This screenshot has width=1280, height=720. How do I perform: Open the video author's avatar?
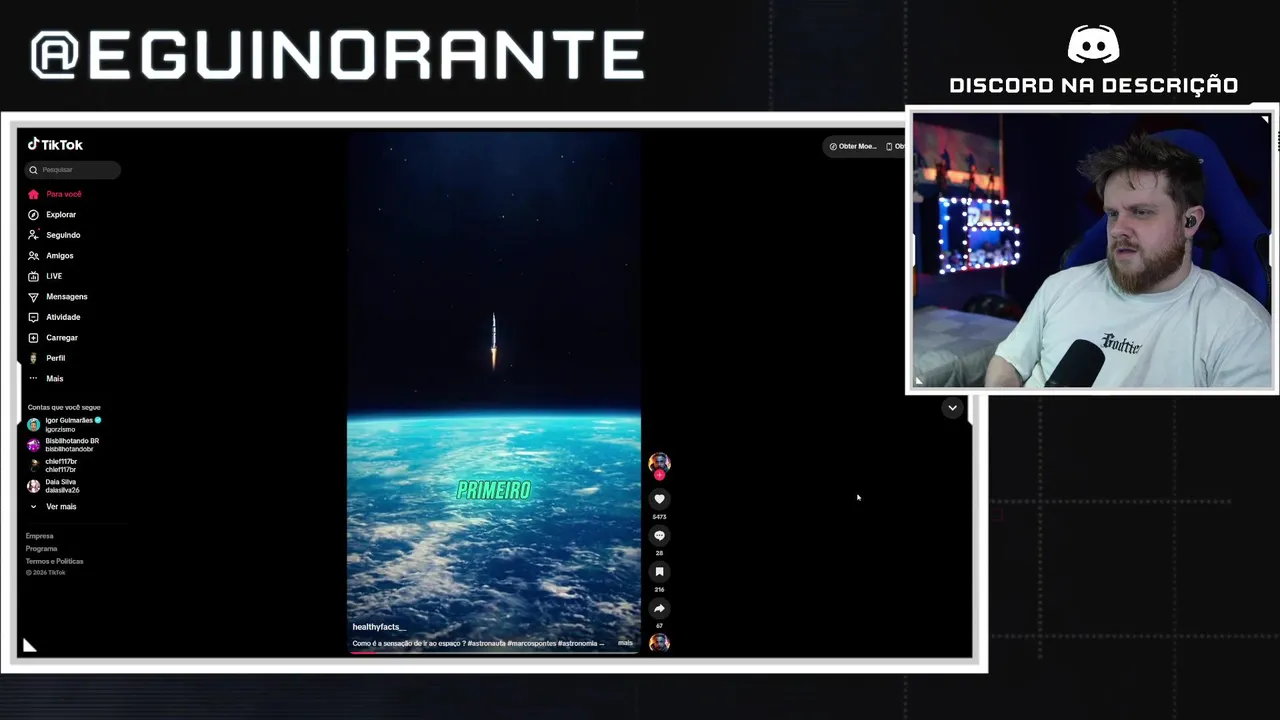[659, 462]
